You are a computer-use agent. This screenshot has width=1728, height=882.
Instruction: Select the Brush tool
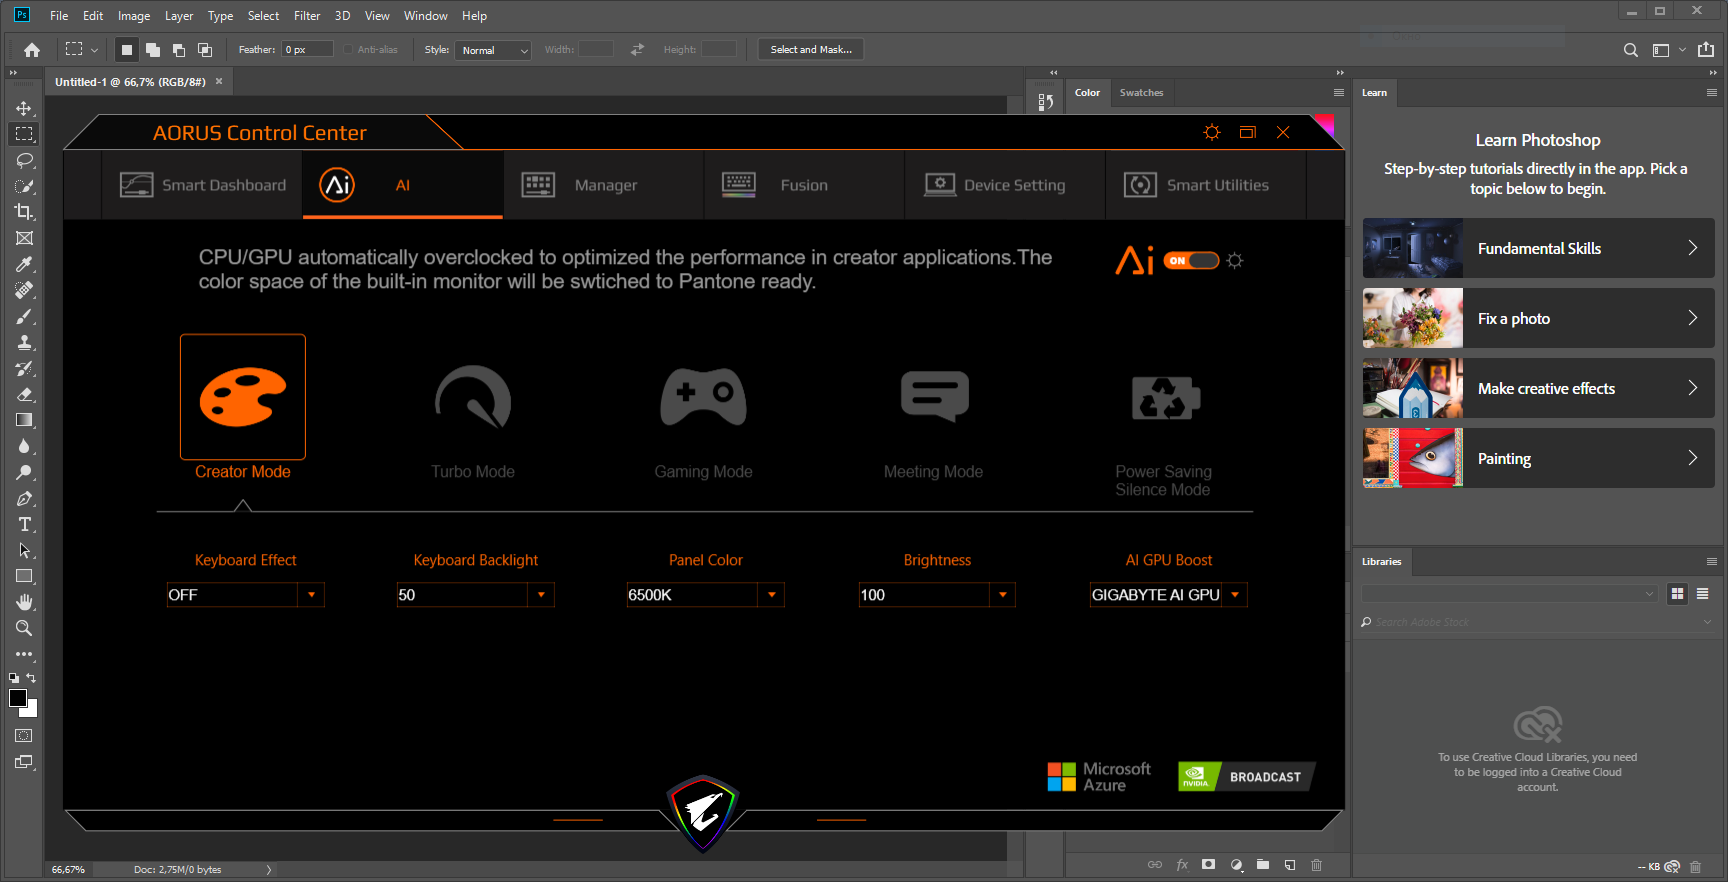pos(24,316)
